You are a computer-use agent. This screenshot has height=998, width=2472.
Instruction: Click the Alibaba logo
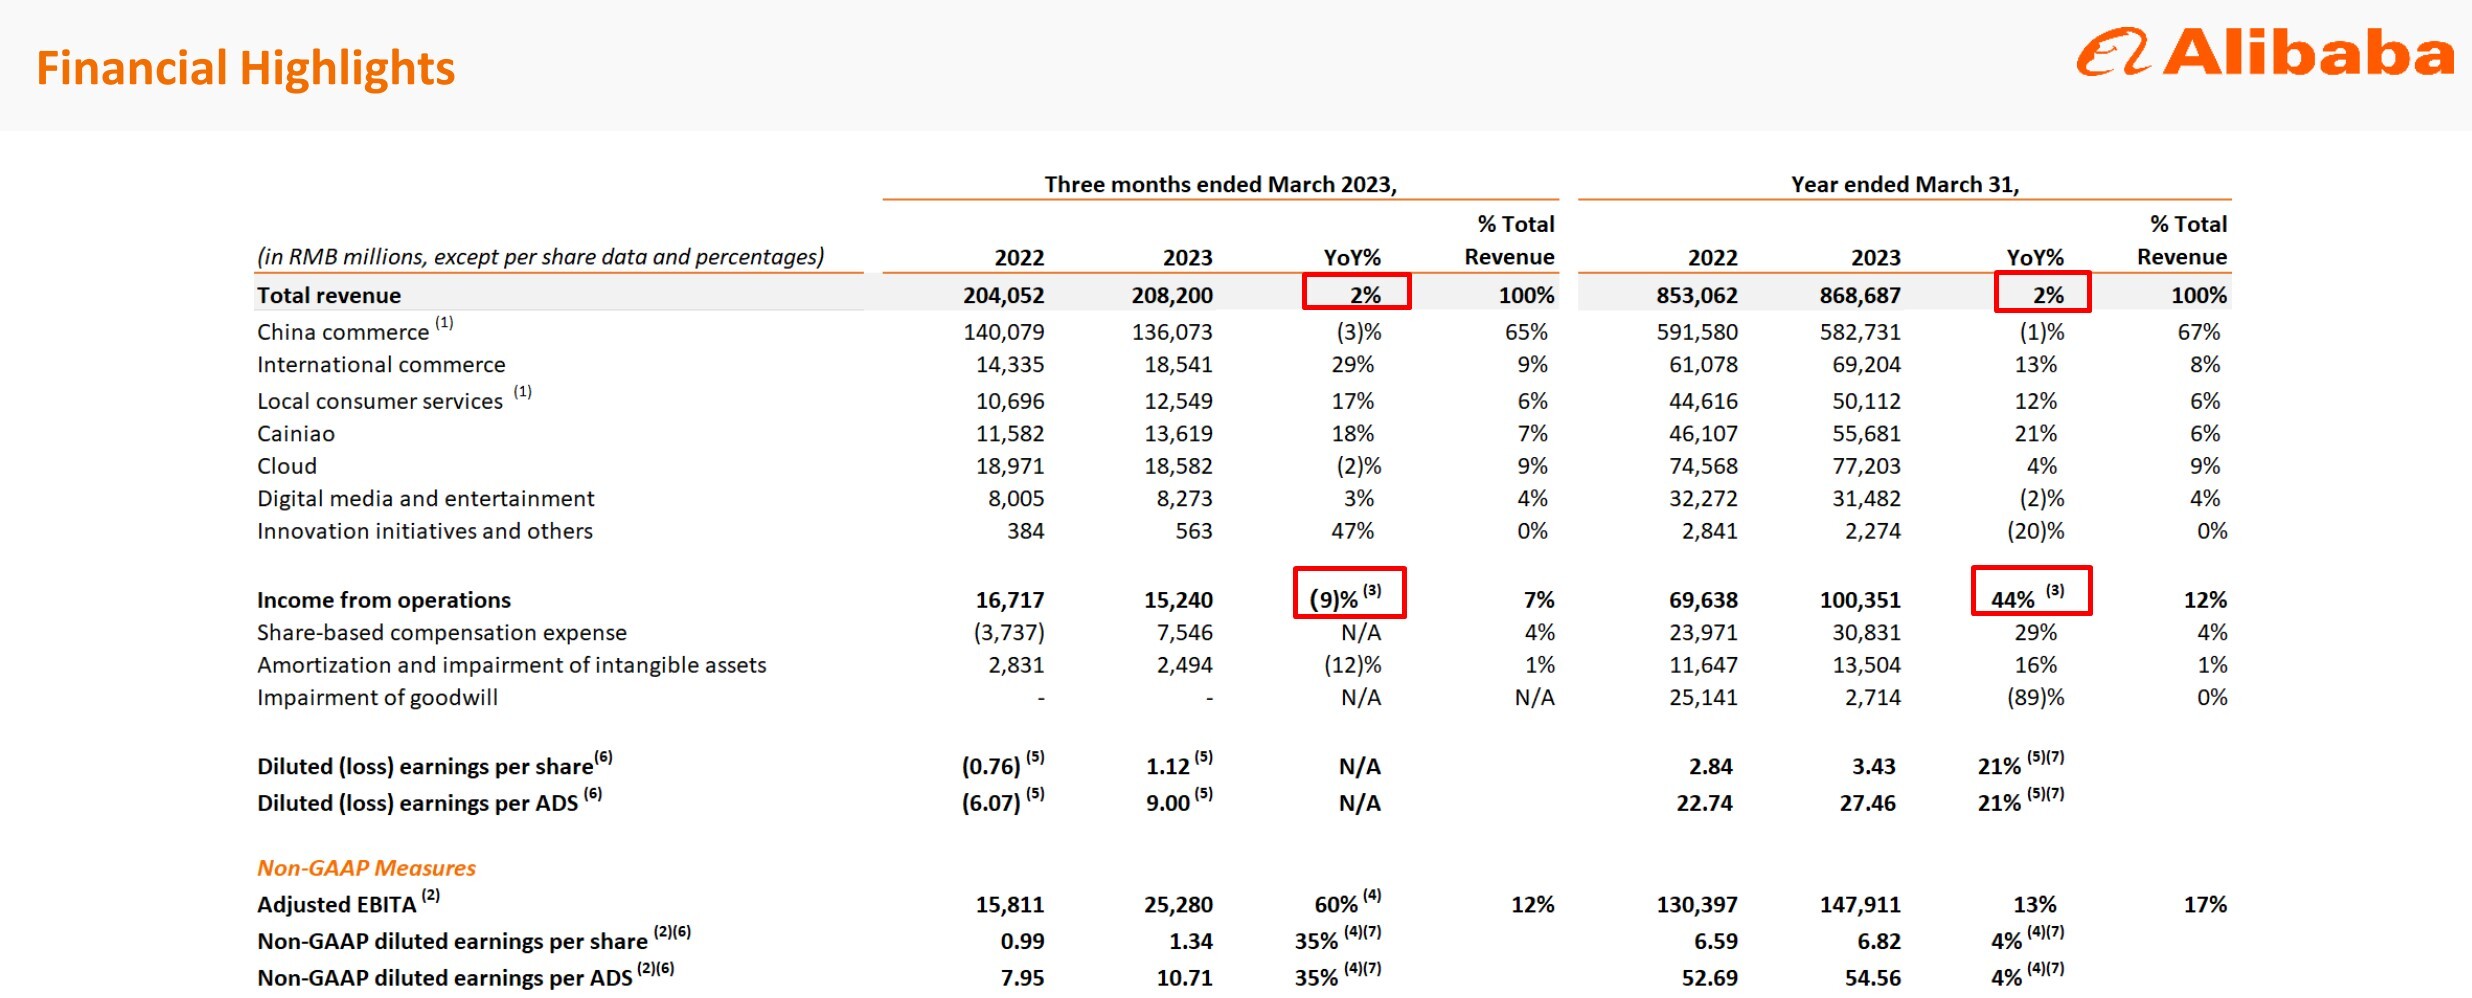(x=2265, y=53)
